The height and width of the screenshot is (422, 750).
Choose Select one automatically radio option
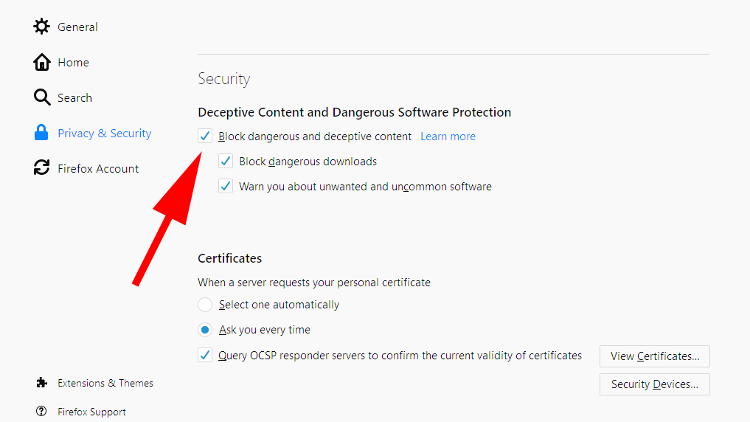click(x=205, y=304)
